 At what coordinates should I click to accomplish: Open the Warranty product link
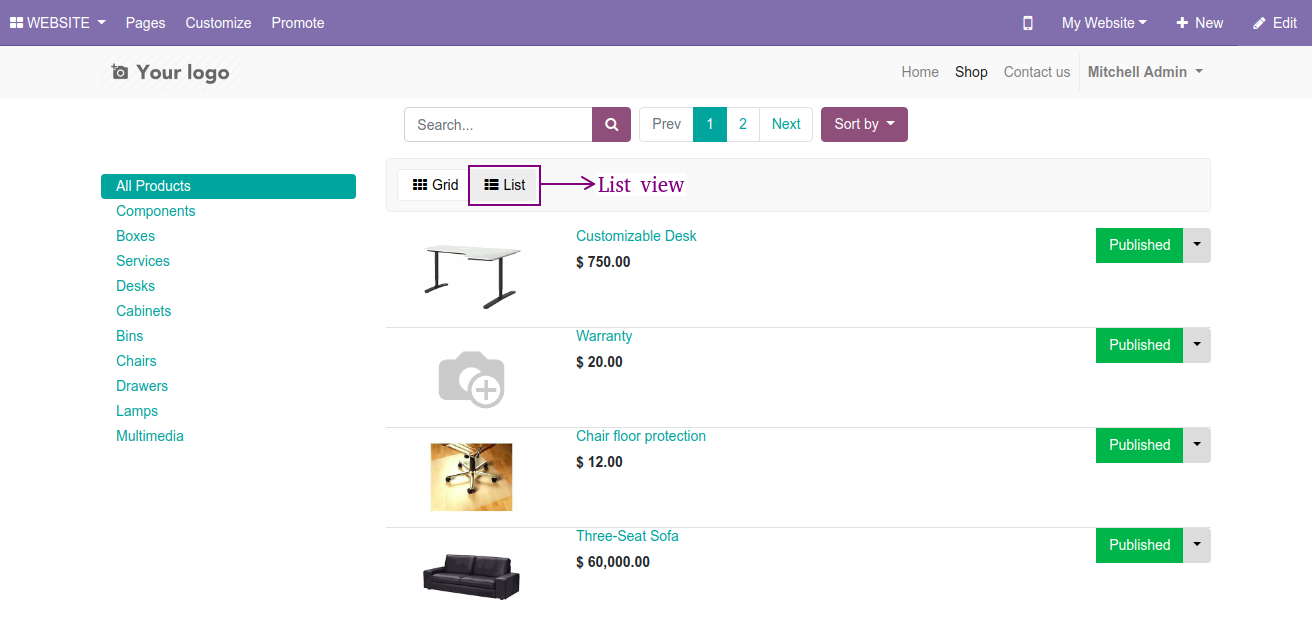pyautogui.click(x=604, y=336)
